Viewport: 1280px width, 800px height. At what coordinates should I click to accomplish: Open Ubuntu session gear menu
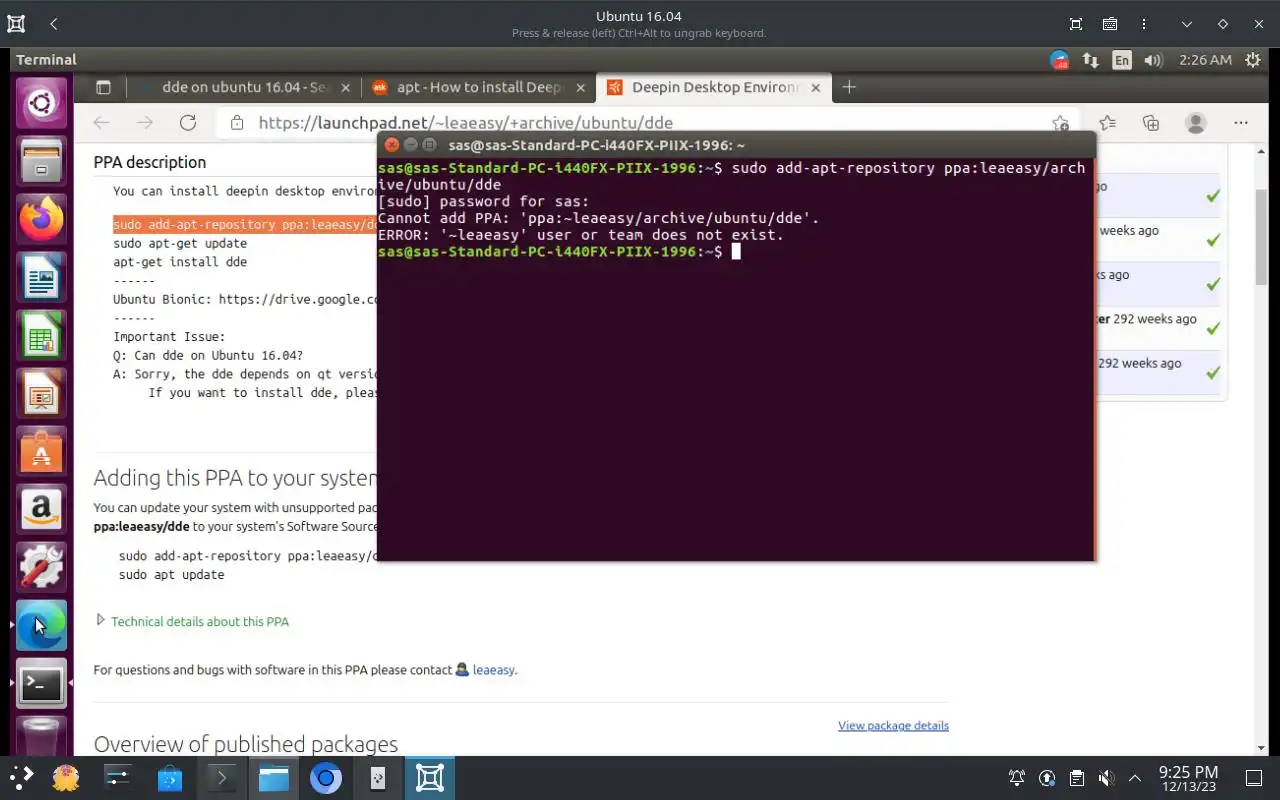point(1252,60)
